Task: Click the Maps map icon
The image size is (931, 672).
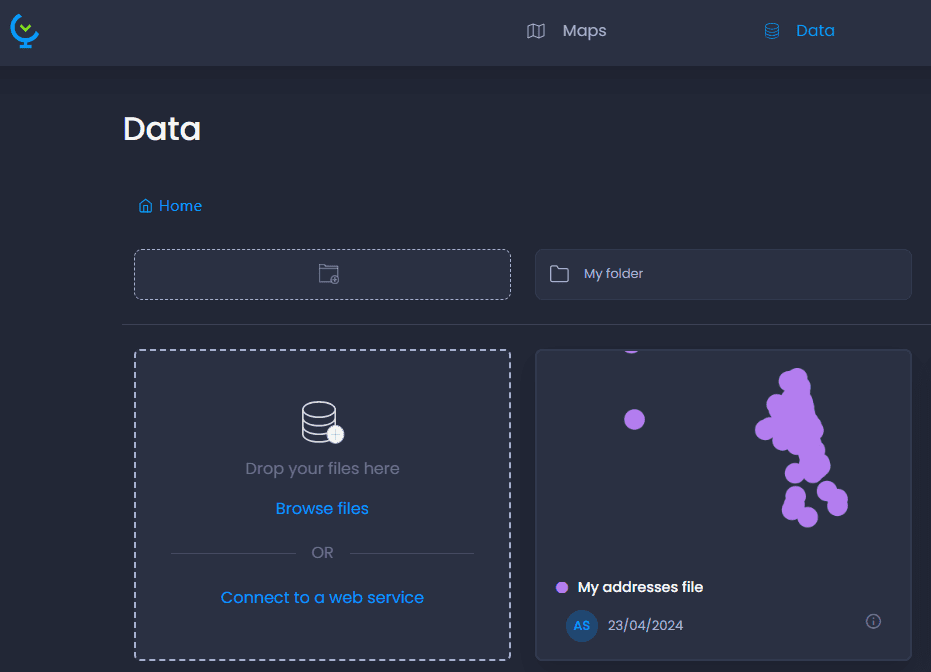Action: click(x=536, y=31)
